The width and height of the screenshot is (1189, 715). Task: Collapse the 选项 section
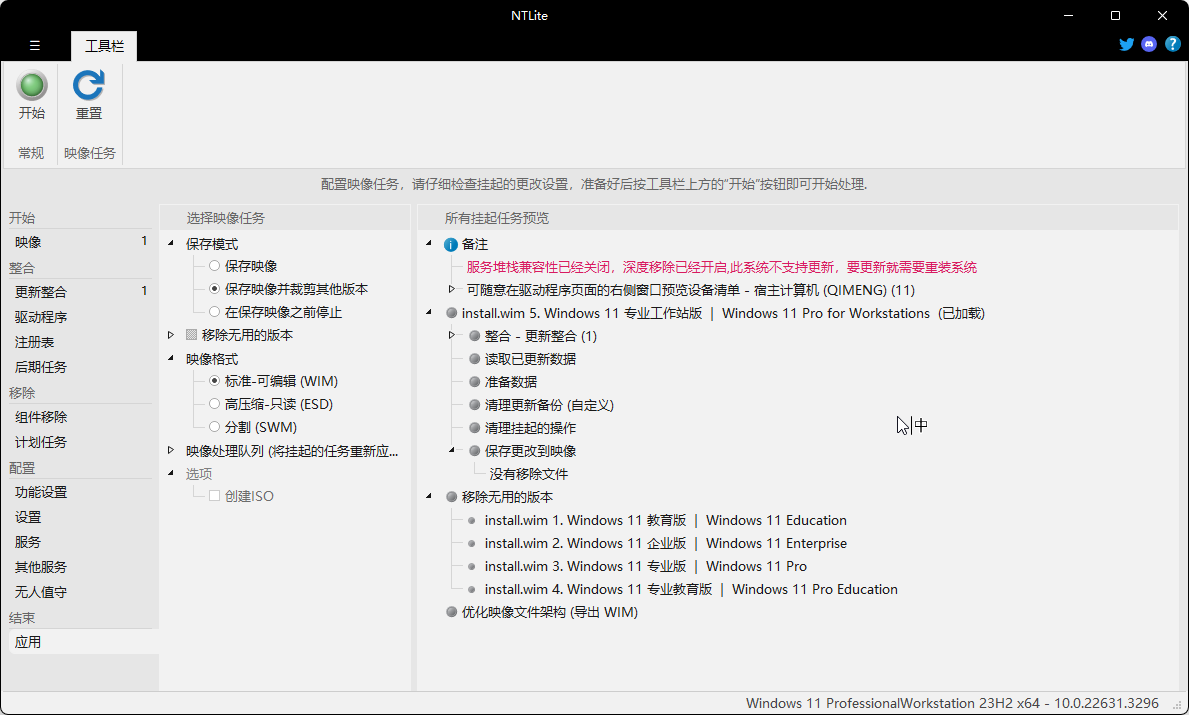pyautogui.click(x=171, y=473)
